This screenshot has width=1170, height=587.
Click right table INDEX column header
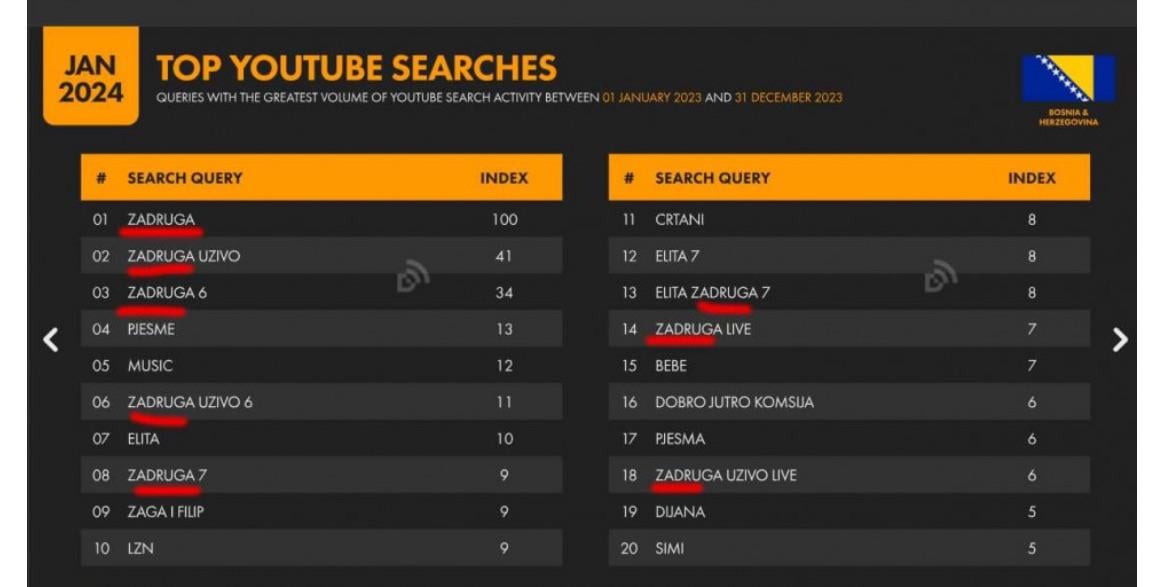pyautogui.click(x=1032, y=178)
